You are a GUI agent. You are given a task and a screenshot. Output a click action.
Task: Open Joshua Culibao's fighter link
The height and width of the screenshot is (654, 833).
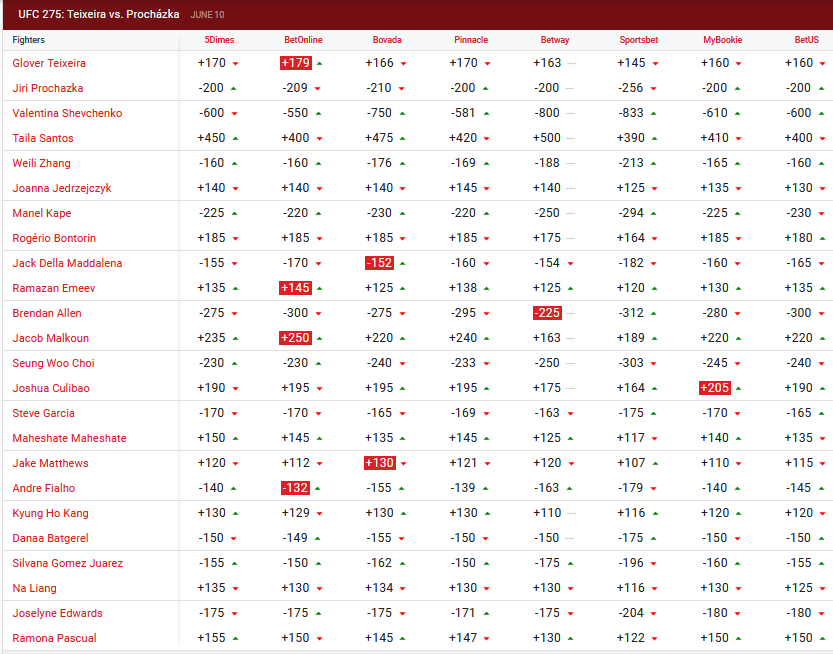[x=51, y=388]
